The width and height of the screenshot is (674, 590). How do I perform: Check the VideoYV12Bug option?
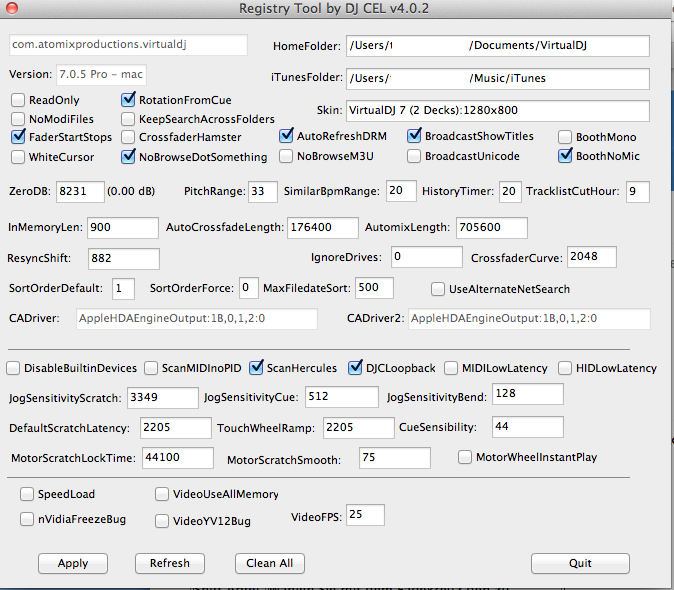coord(162,521)
